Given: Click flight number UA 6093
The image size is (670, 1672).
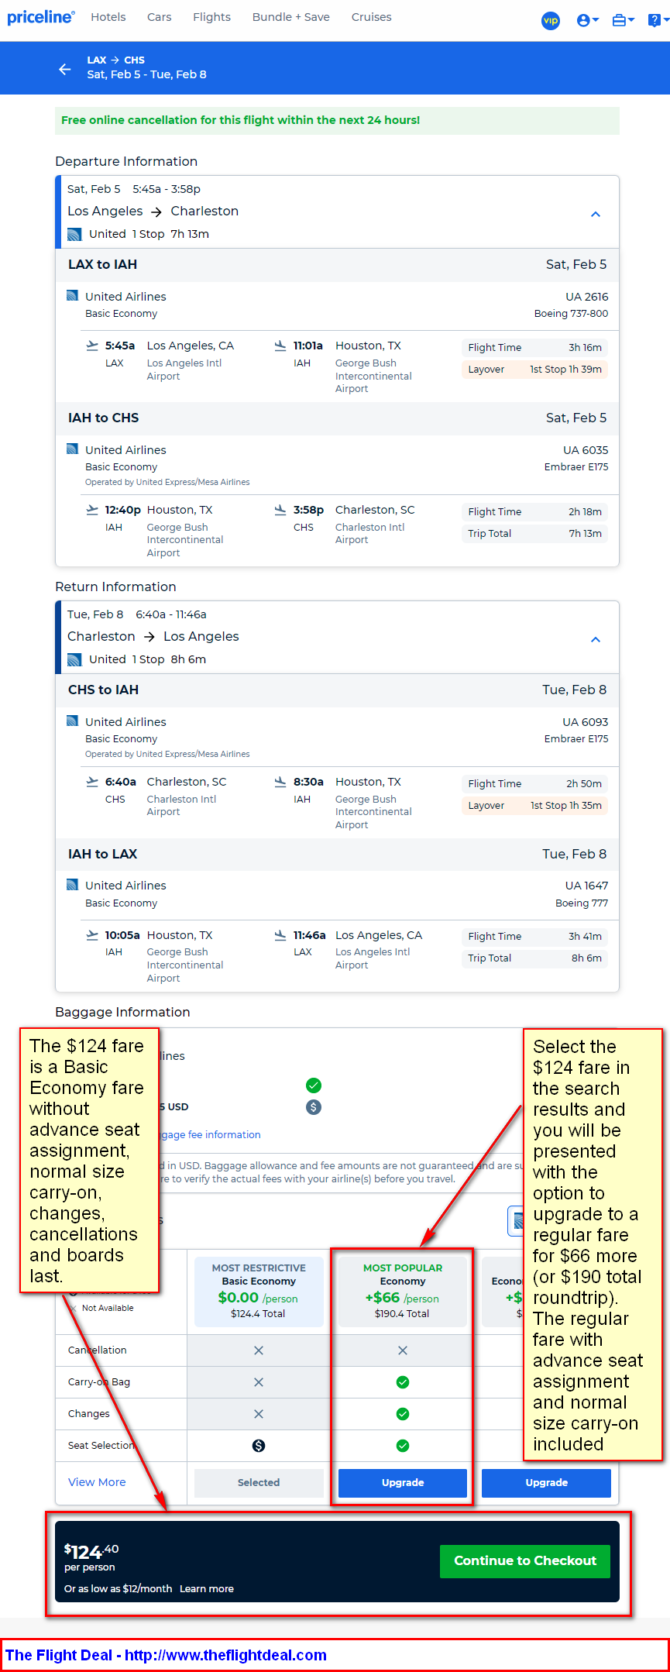Looking at the screenshot, I should 585,722.
